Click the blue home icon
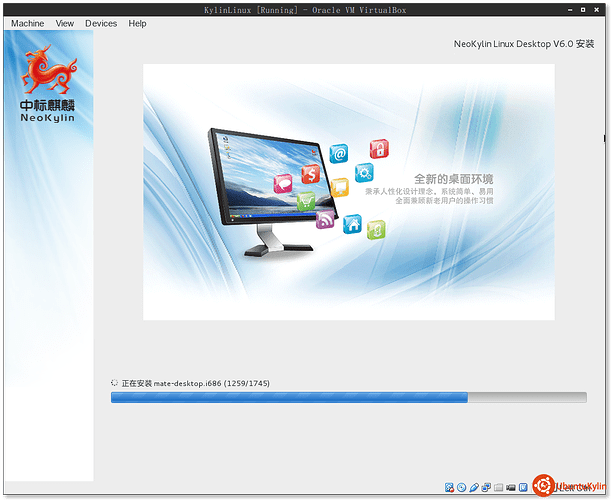The height and width of the screenshot is (500, 611). coord(352,224)
